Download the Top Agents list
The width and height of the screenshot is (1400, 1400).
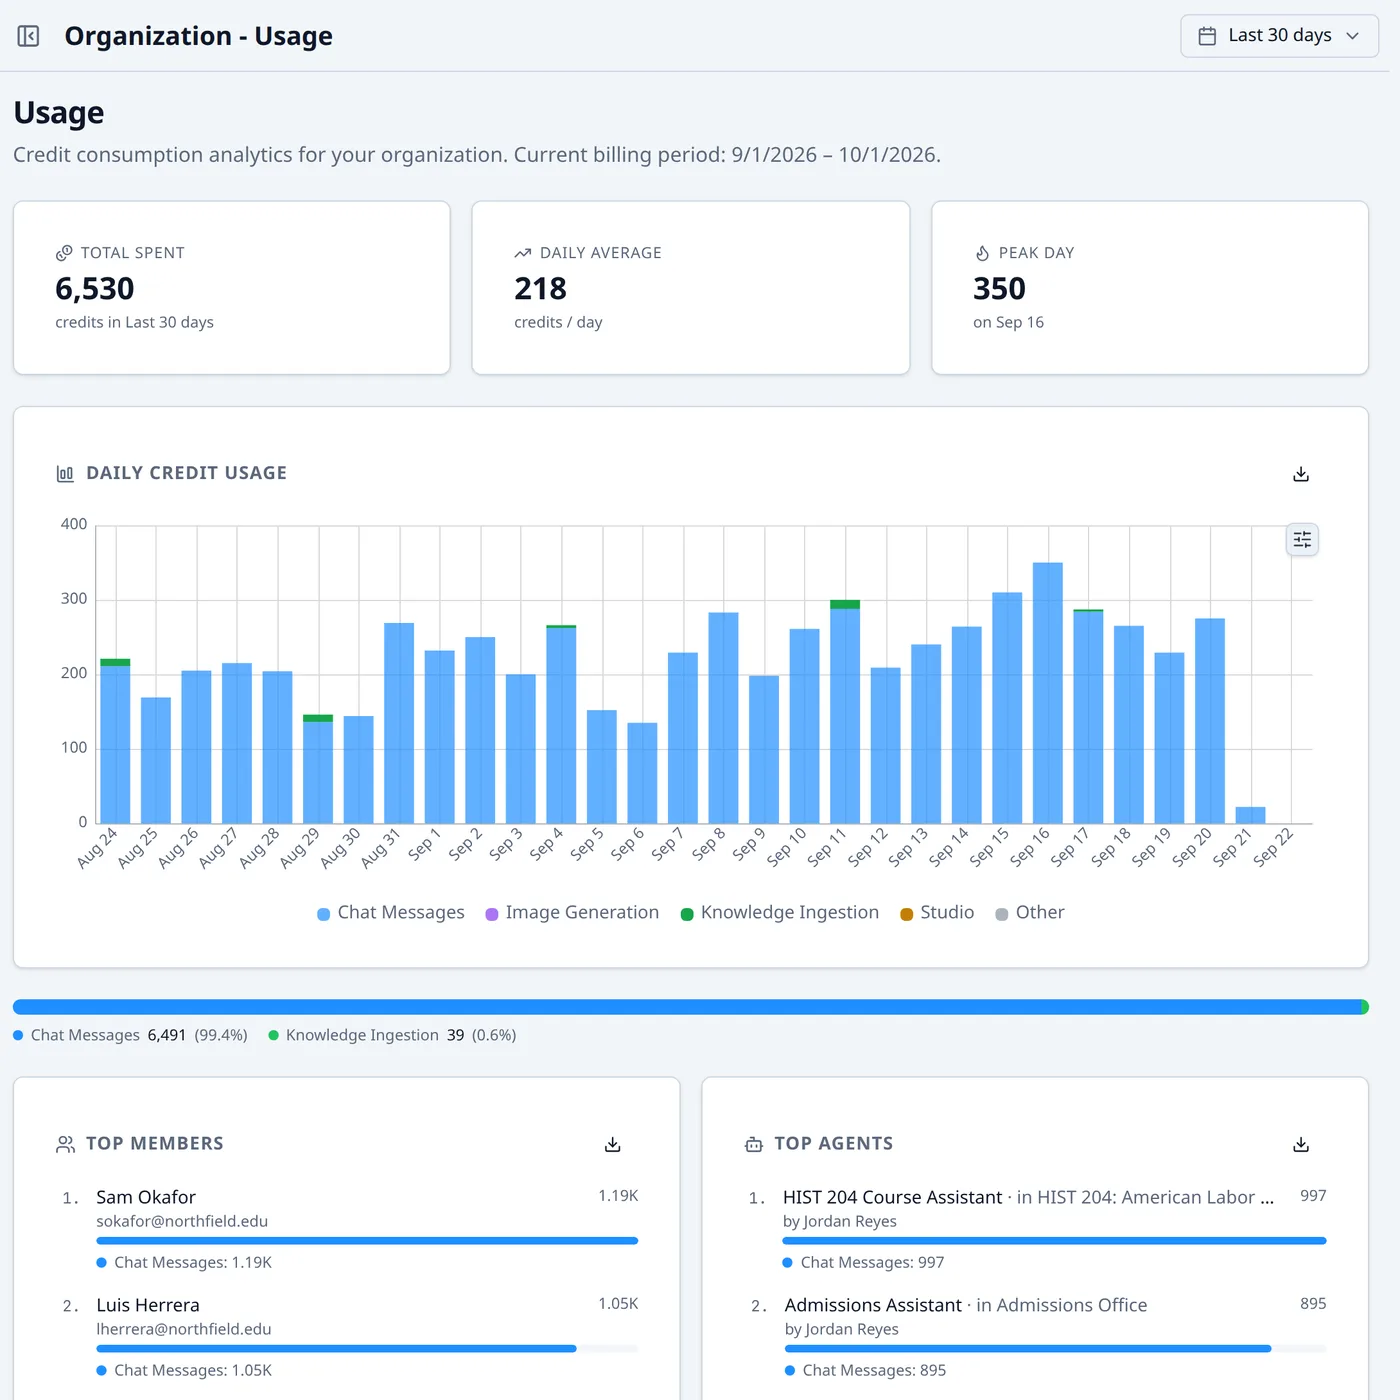tap(1301, 1144)
